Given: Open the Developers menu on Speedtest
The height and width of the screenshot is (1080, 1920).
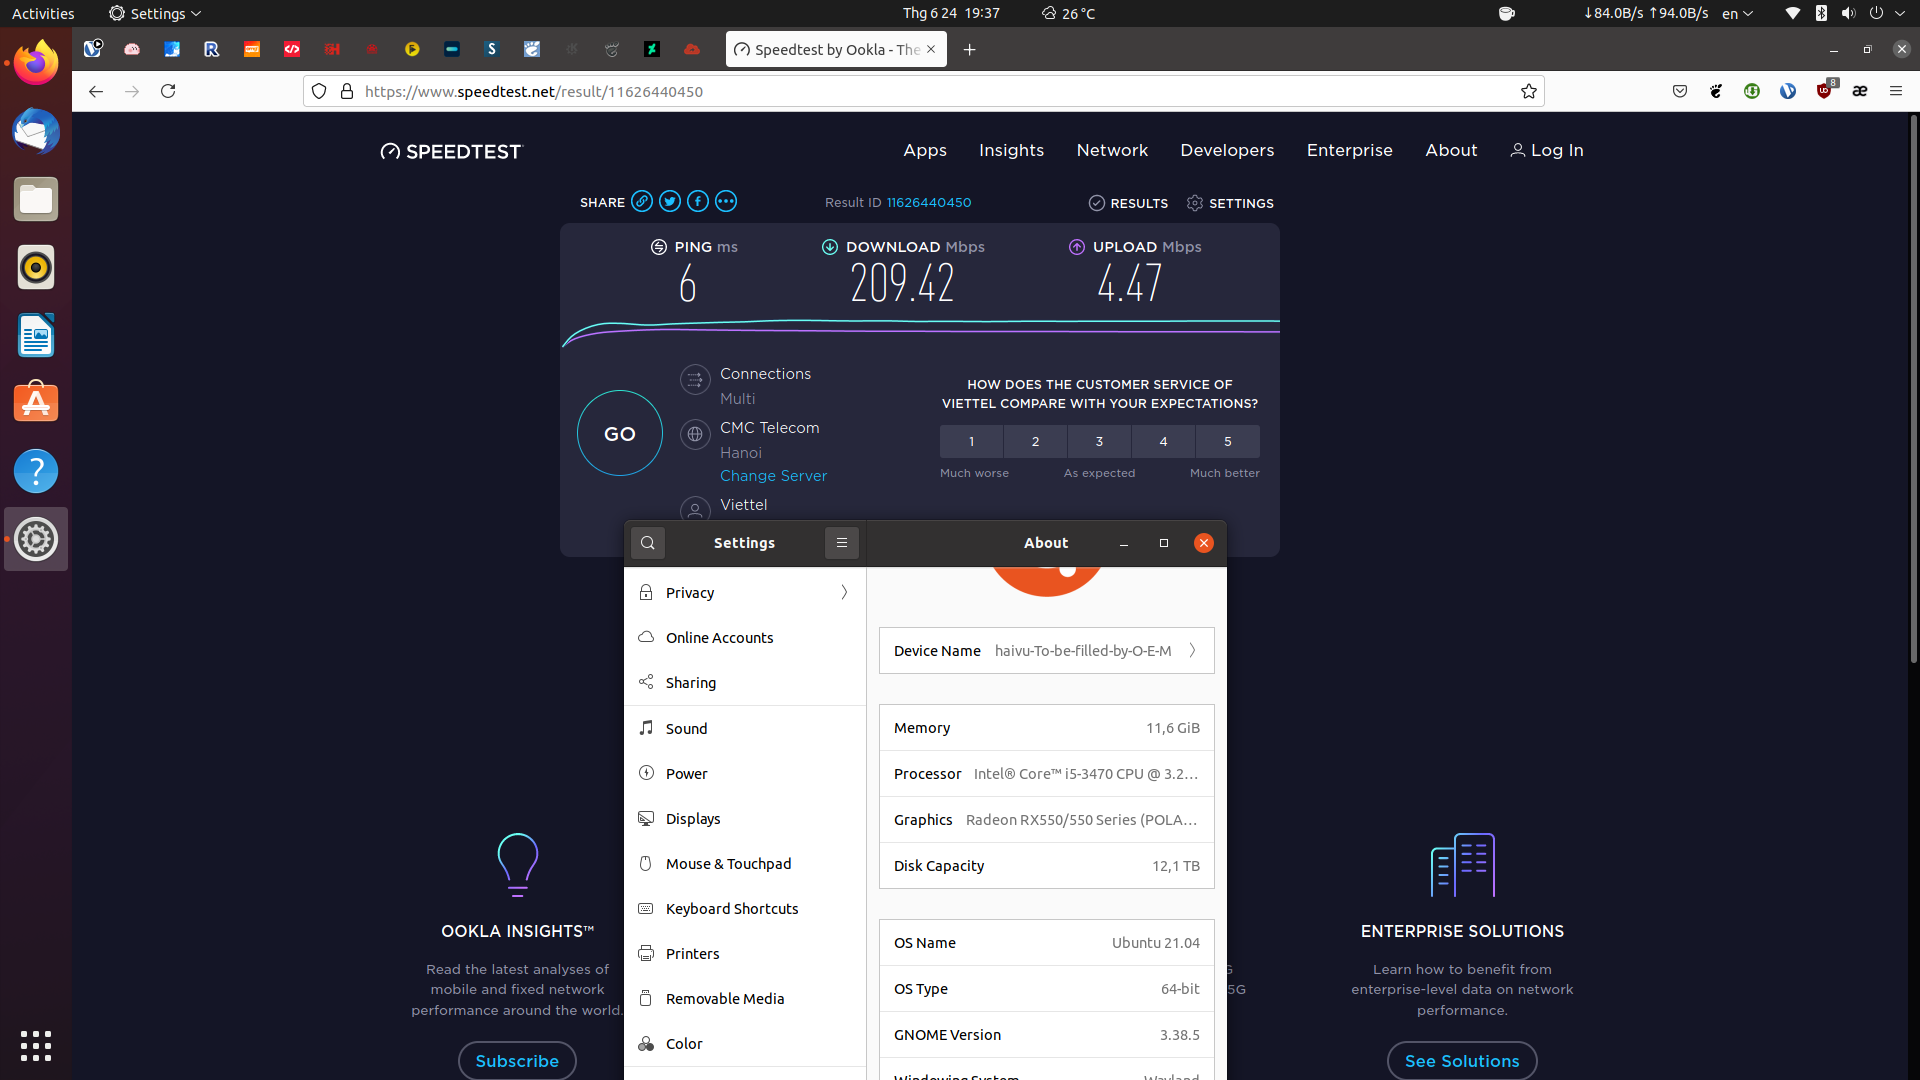Looking at the screenshot, I should pos(1227,150).
